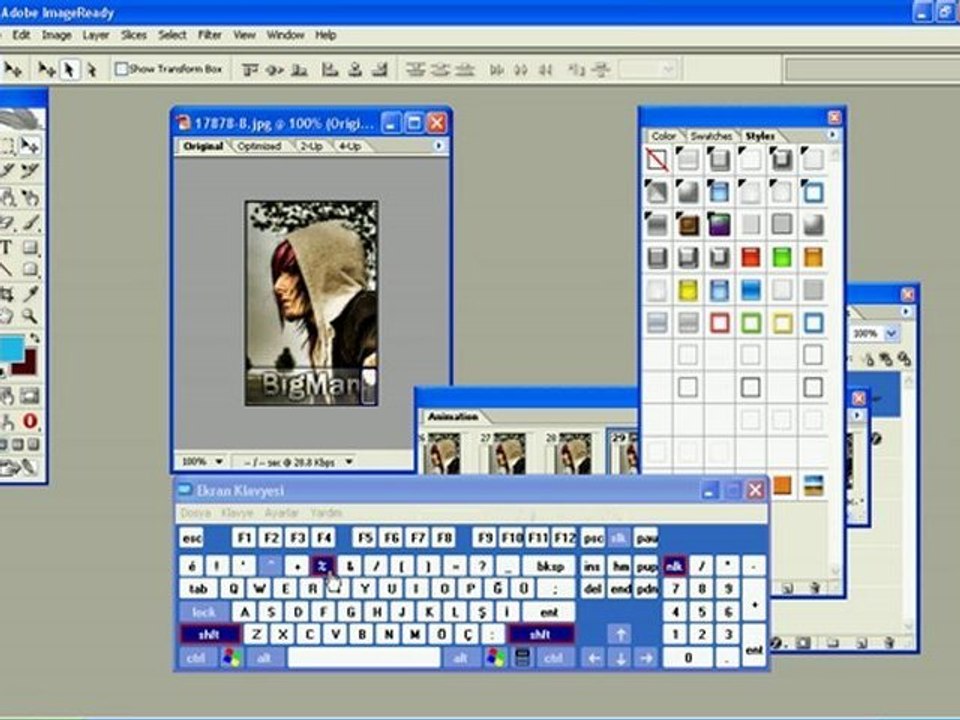Open the Filter menu

click(x=209, y=35)
